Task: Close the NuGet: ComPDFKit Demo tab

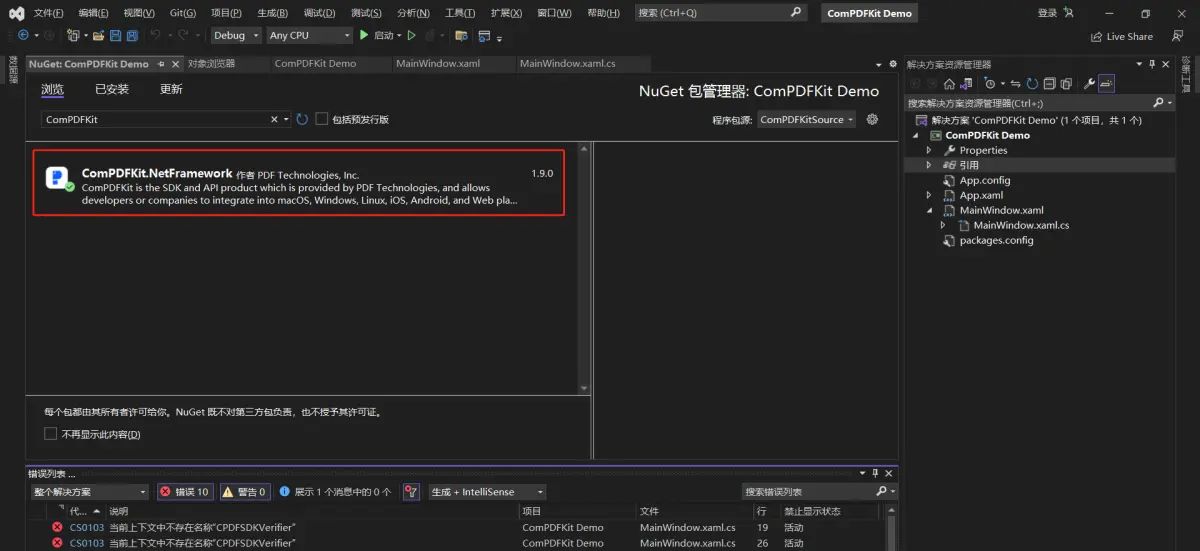Action: coord(176,64)
